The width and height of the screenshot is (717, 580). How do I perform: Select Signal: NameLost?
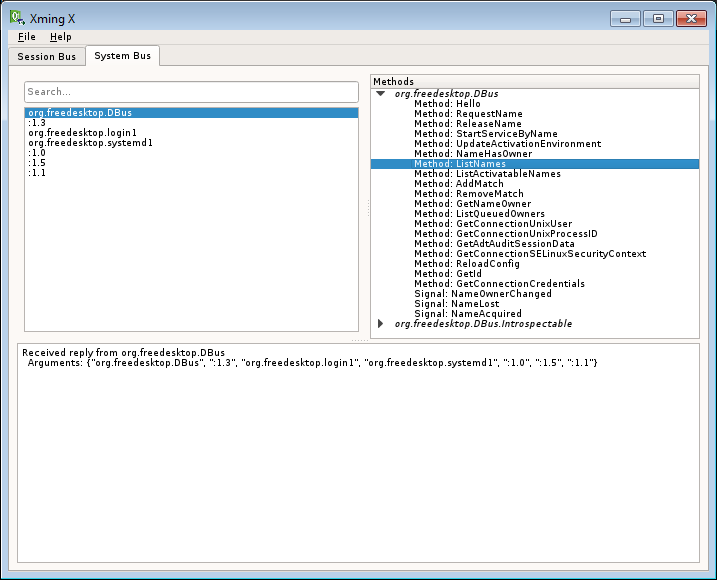coord(456,305)
